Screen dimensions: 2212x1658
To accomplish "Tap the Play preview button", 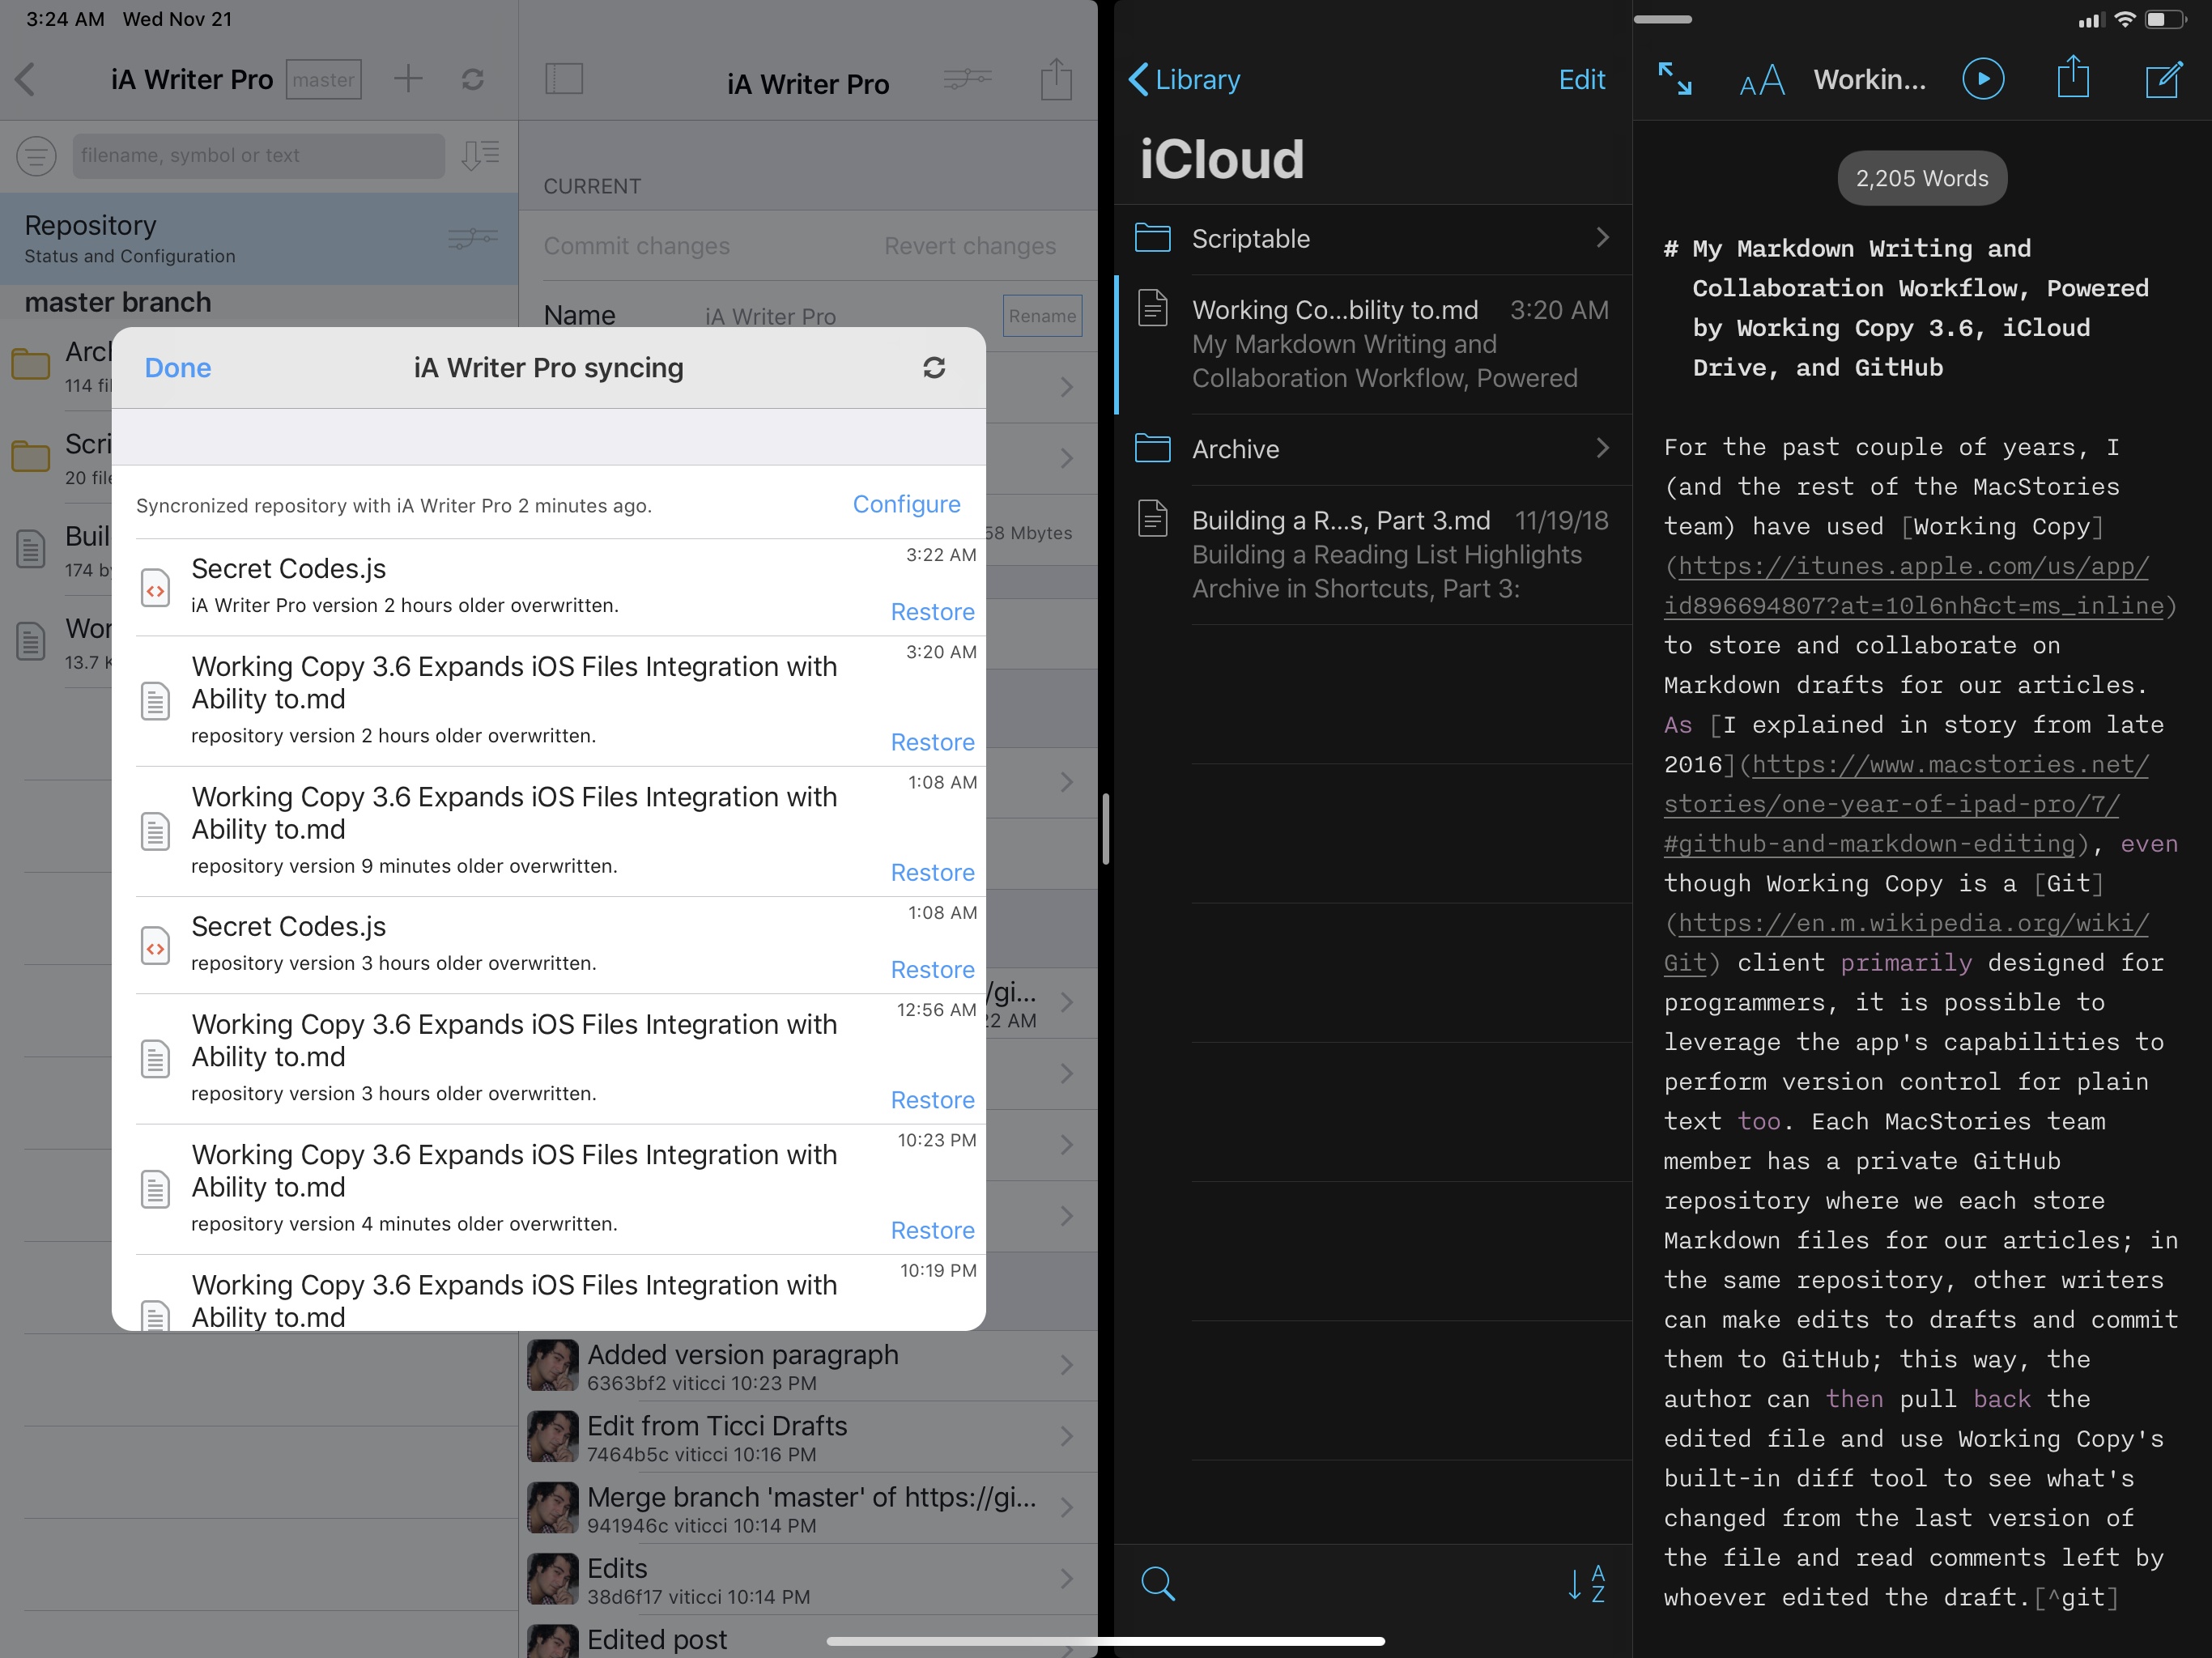I will click(x=1983, y=79).
